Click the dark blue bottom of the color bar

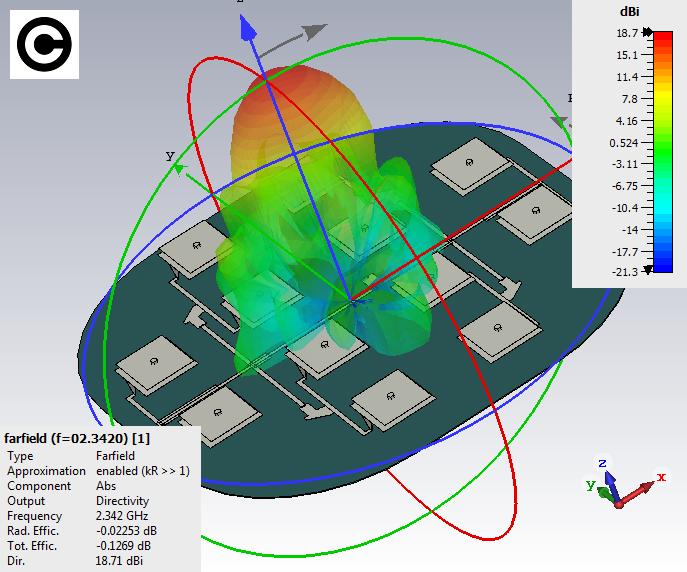pyautogui.click(x=661, y=266)
